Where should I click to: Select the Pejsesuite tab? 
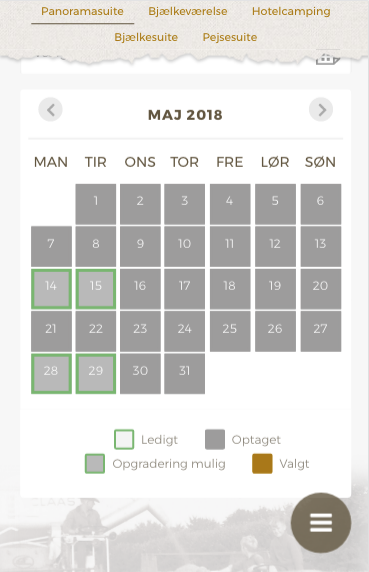230,37
